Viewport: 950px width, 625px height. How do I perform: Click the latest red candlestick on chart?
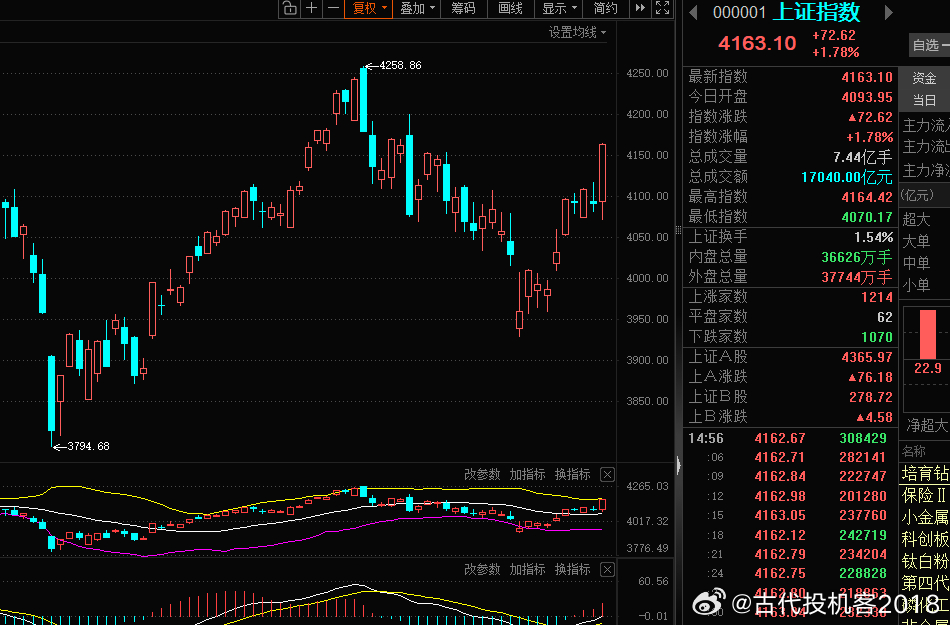(603, 173)
